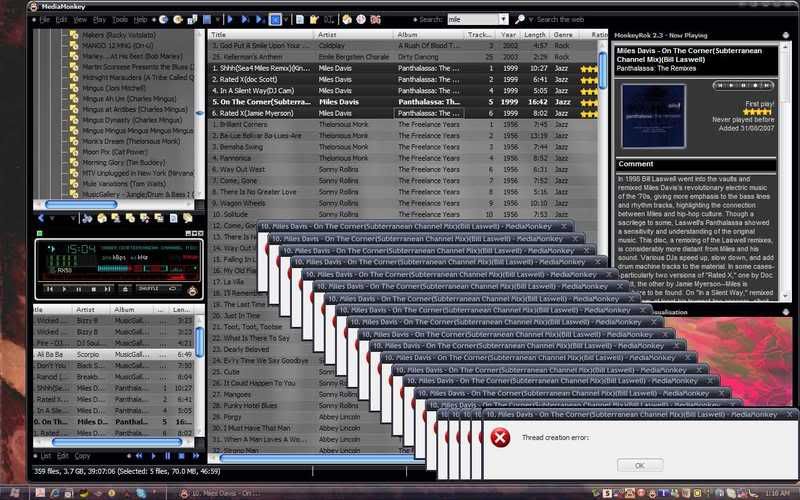The image size is (800, 500).
Task: Click the blue back arrow above the player
Action: point(41,218)
